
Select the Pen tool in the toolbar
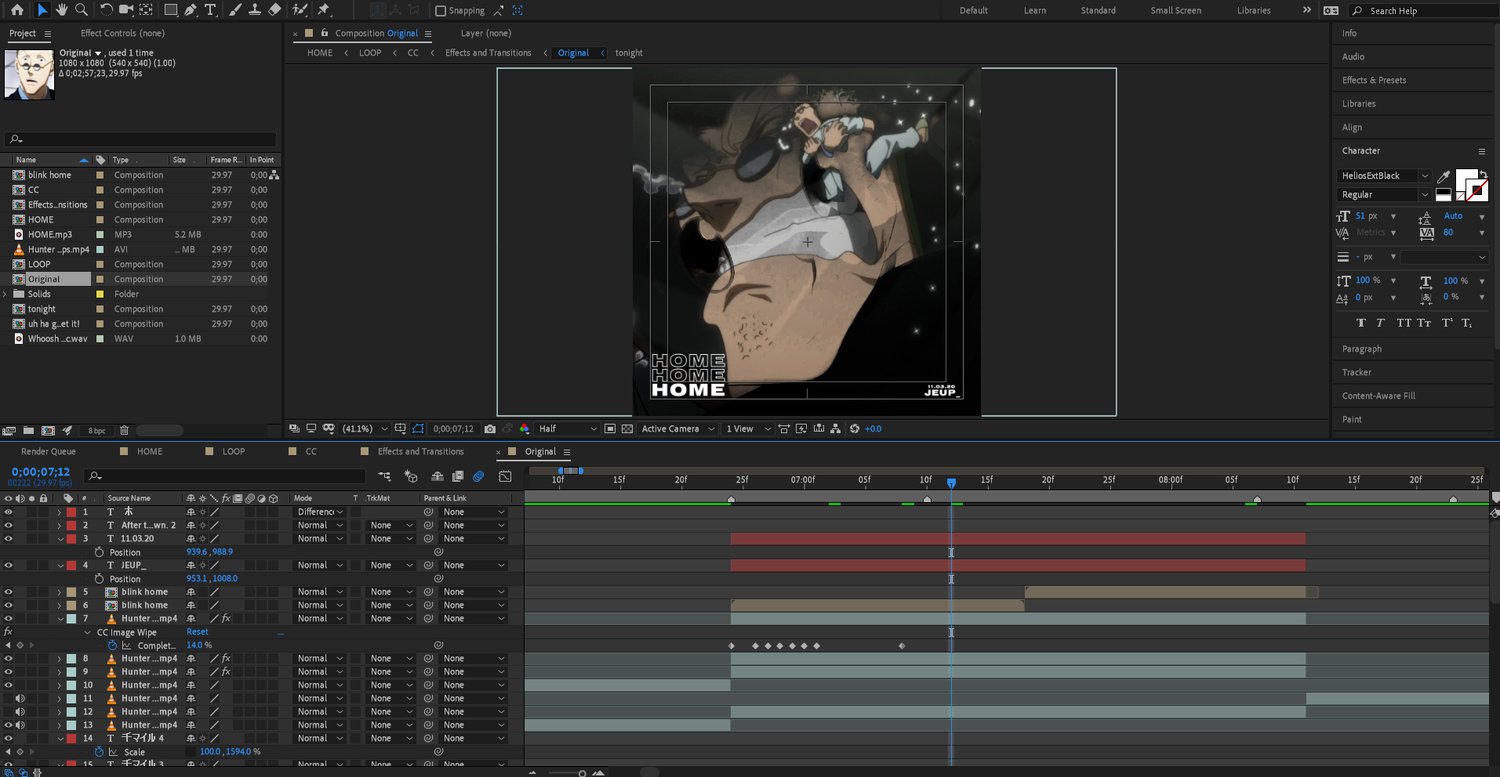pyautogui.click(x=190, y=10)
